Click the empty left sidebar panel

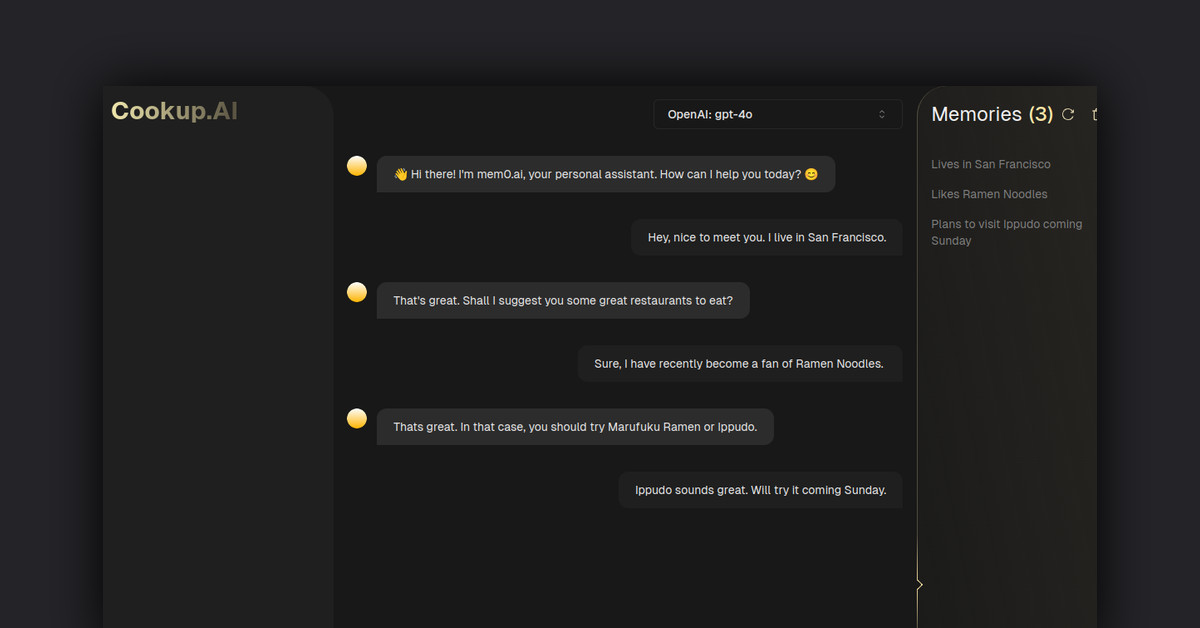(x=218, y=380)
